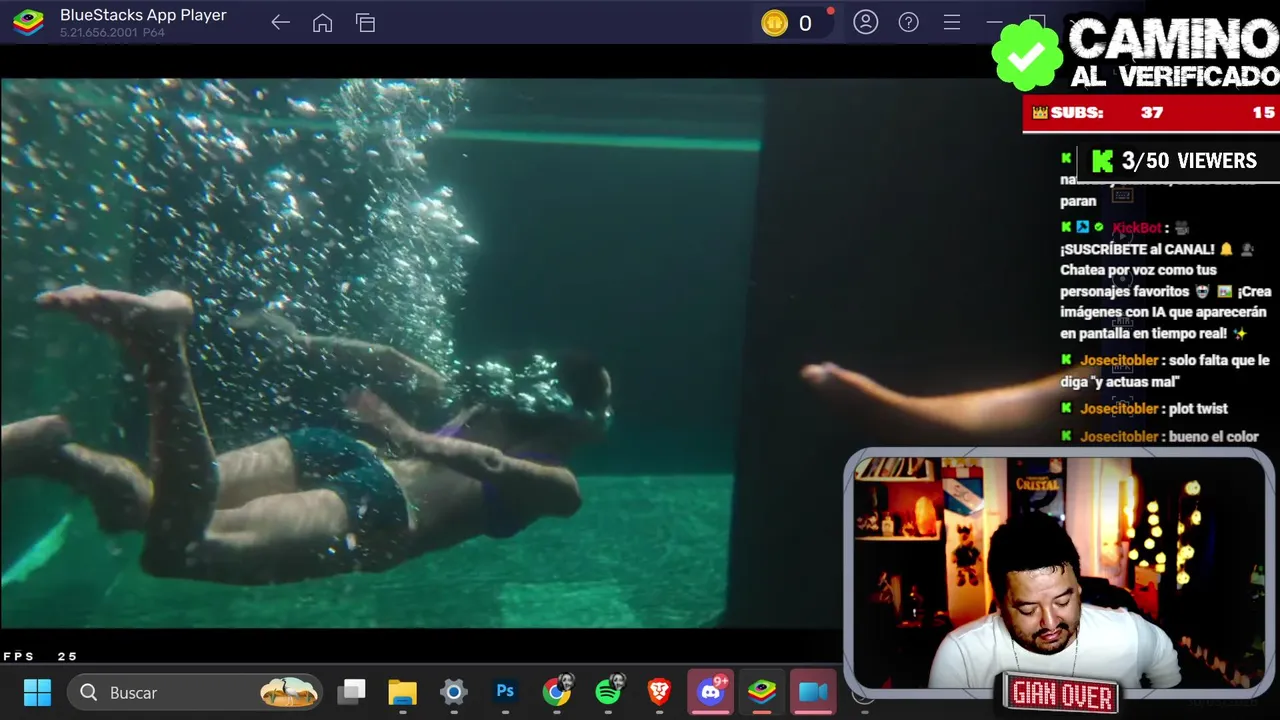Launch Photoshop from the taskbar
1280x720 pixels.
(x=505, y=692)
